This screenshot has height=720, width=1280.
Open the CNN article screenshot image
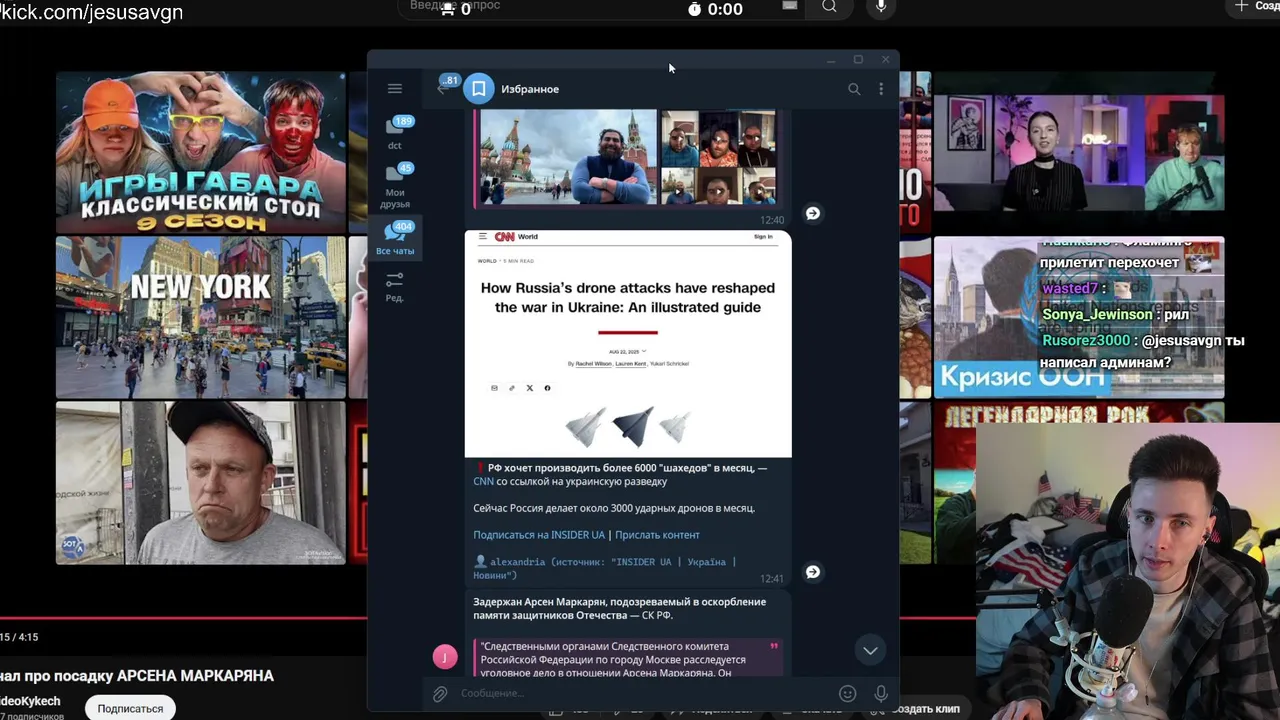(628, 343)
